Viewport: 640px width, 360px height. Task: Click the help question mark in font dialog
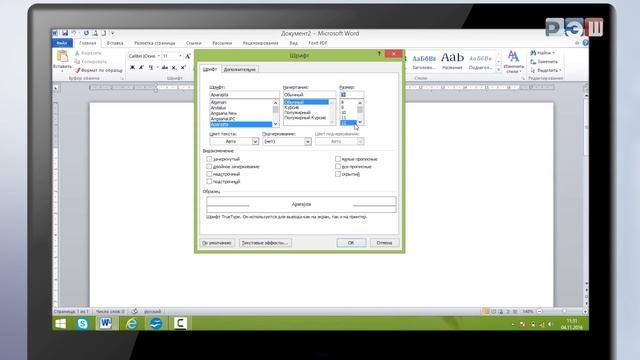point(379,54)
